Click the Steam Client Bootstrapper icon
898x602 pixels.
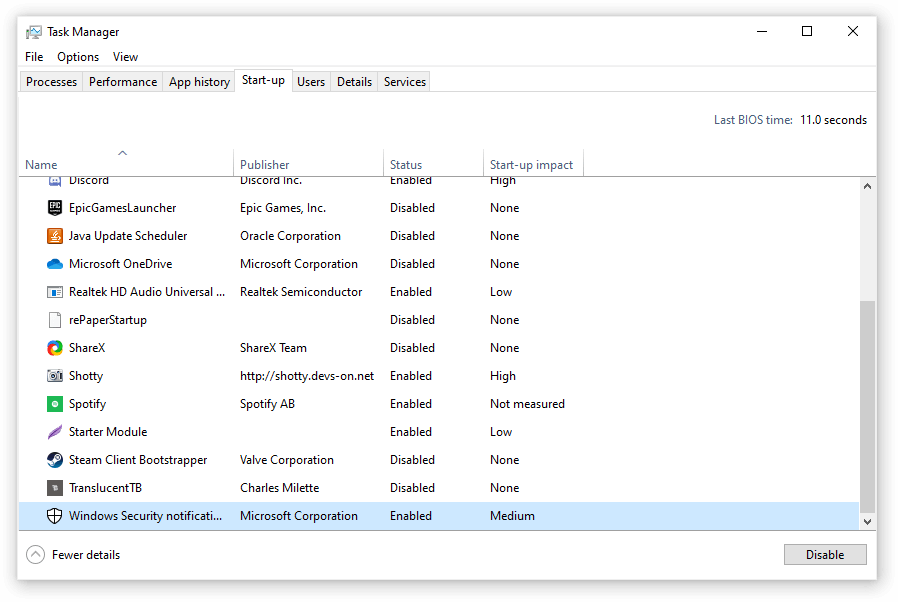[54, 460]
